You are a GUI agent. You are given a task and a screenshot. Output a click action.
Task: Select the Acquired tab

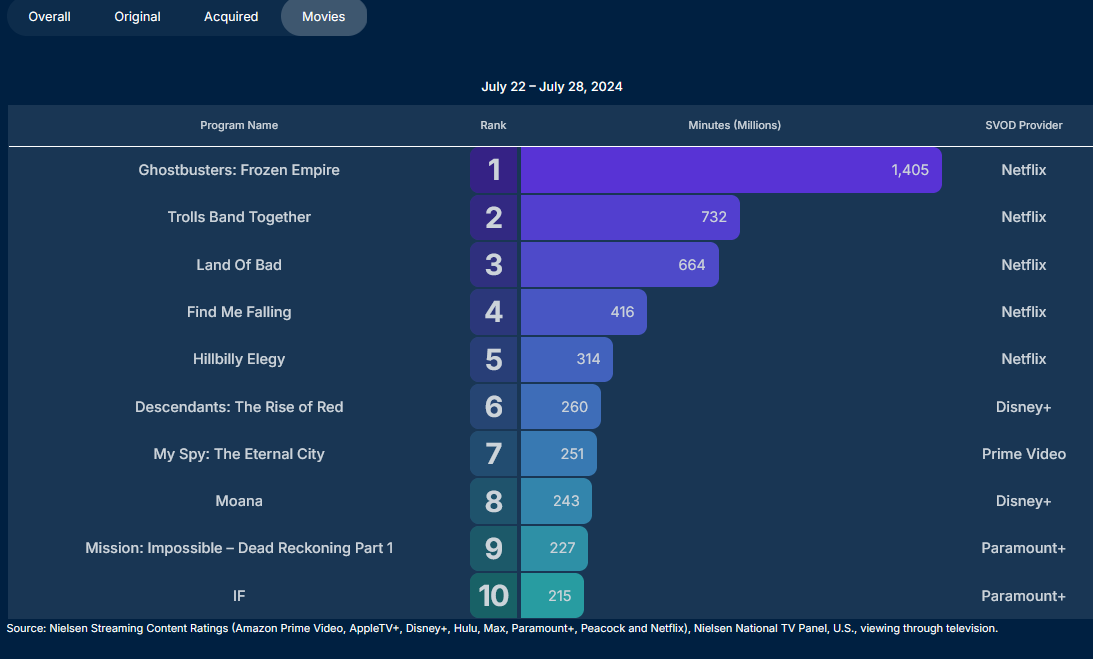(x=231, y=17)
